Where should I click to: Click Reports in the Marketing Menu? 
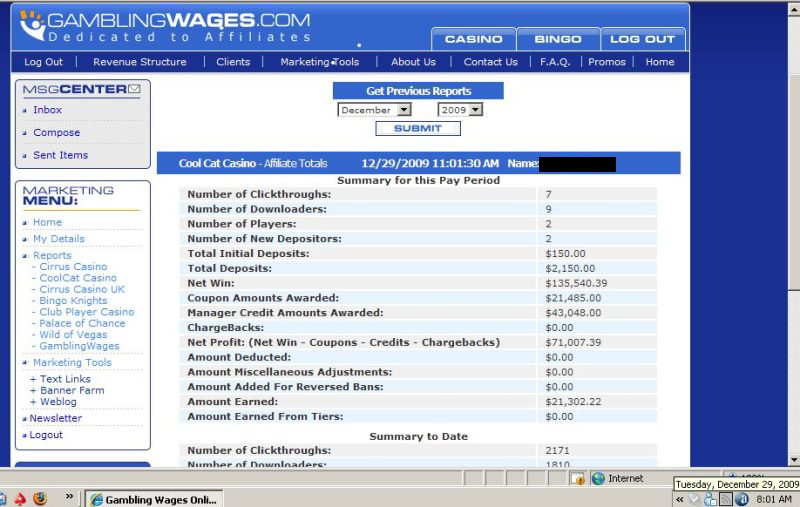(52, 256)
